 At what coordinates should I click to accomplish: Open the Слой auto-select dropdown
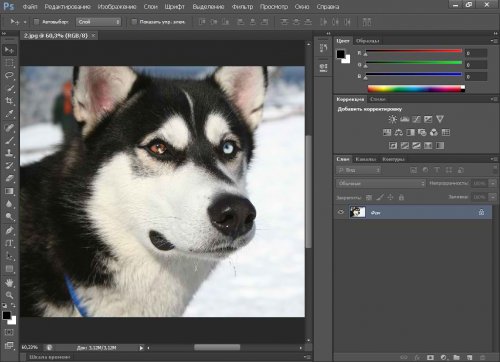click(99, 22)
